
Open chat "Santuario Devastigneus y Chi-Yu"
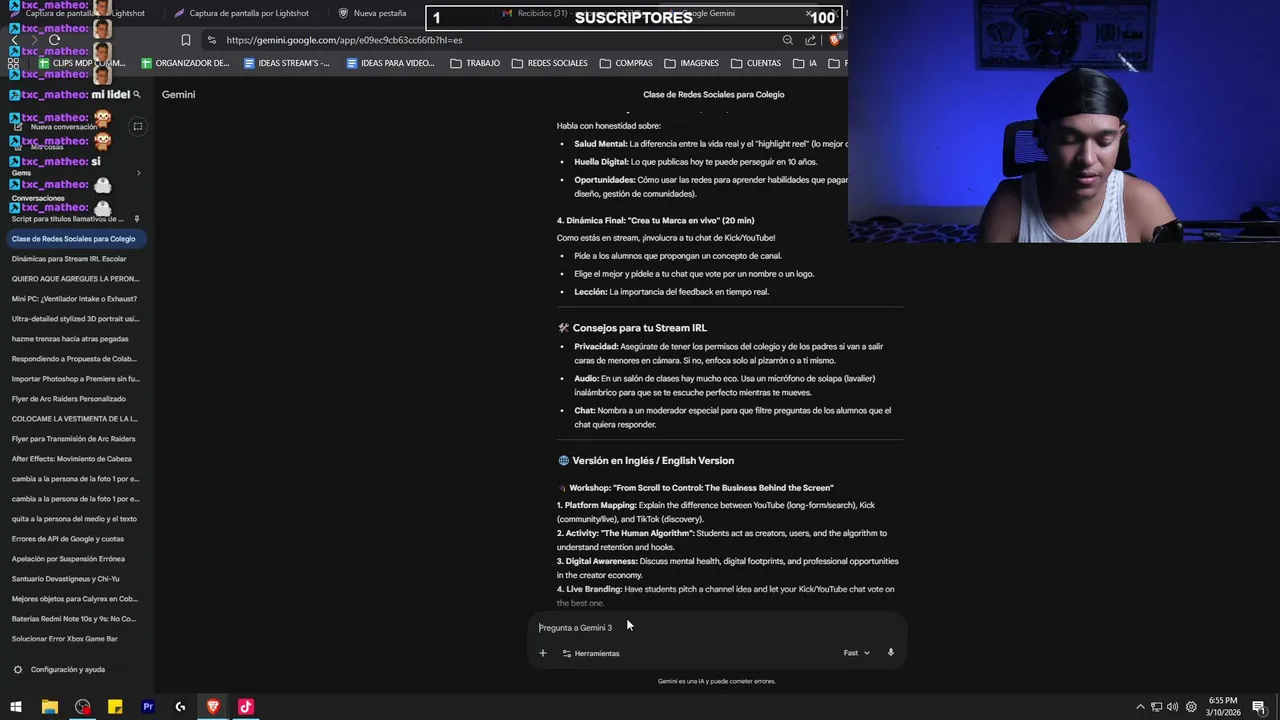(x=74, y=579)
